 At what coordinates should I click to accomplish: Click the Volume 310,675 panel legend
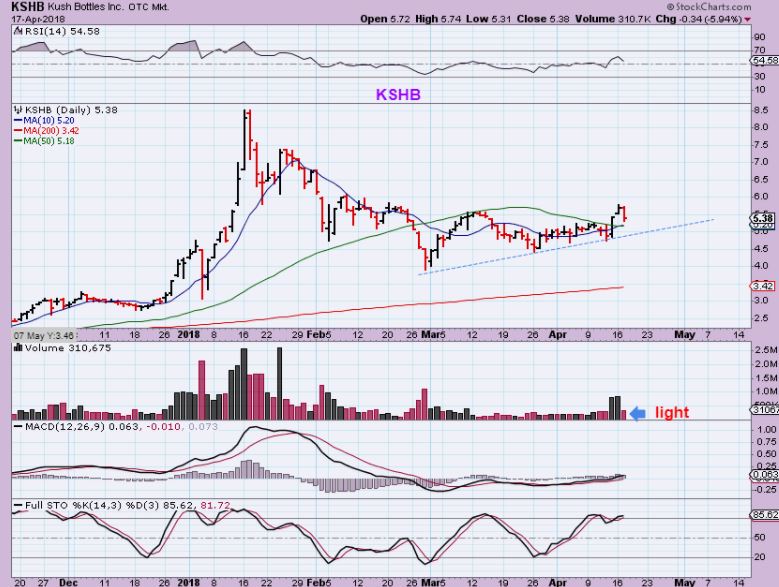[x=68, y=348]
